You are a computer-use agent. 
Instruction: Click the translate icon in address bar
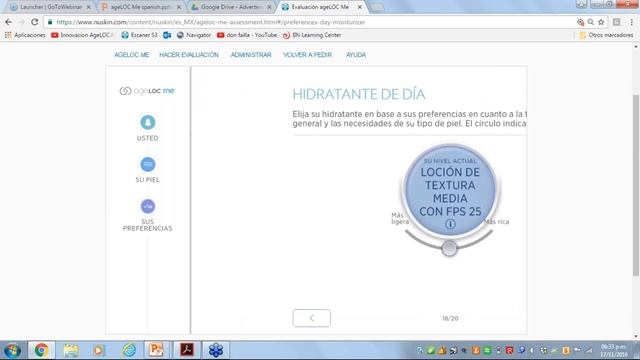click(580, 22)
